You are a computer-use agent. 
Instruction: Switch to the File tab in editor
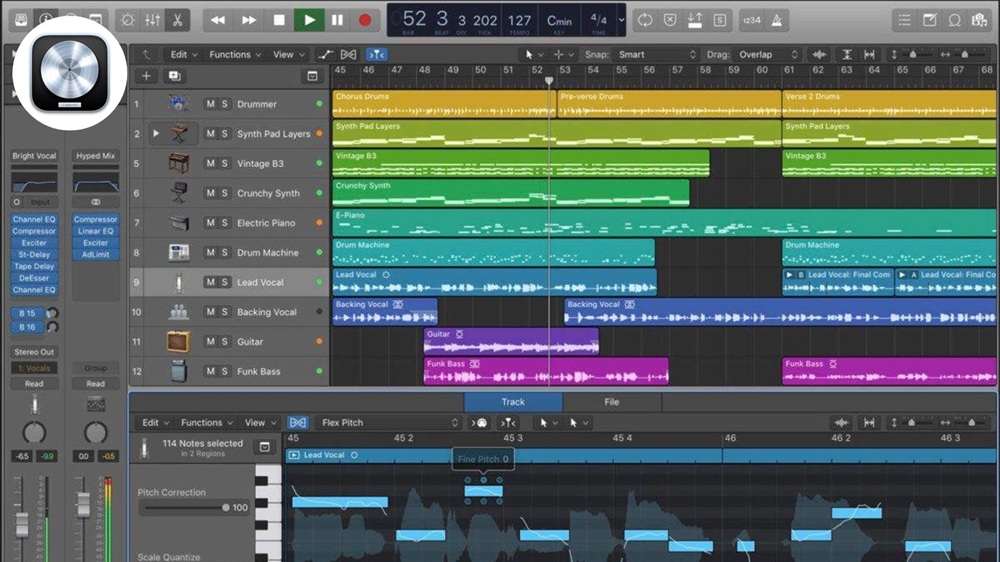pyautogui.click(x=612, y=402)
